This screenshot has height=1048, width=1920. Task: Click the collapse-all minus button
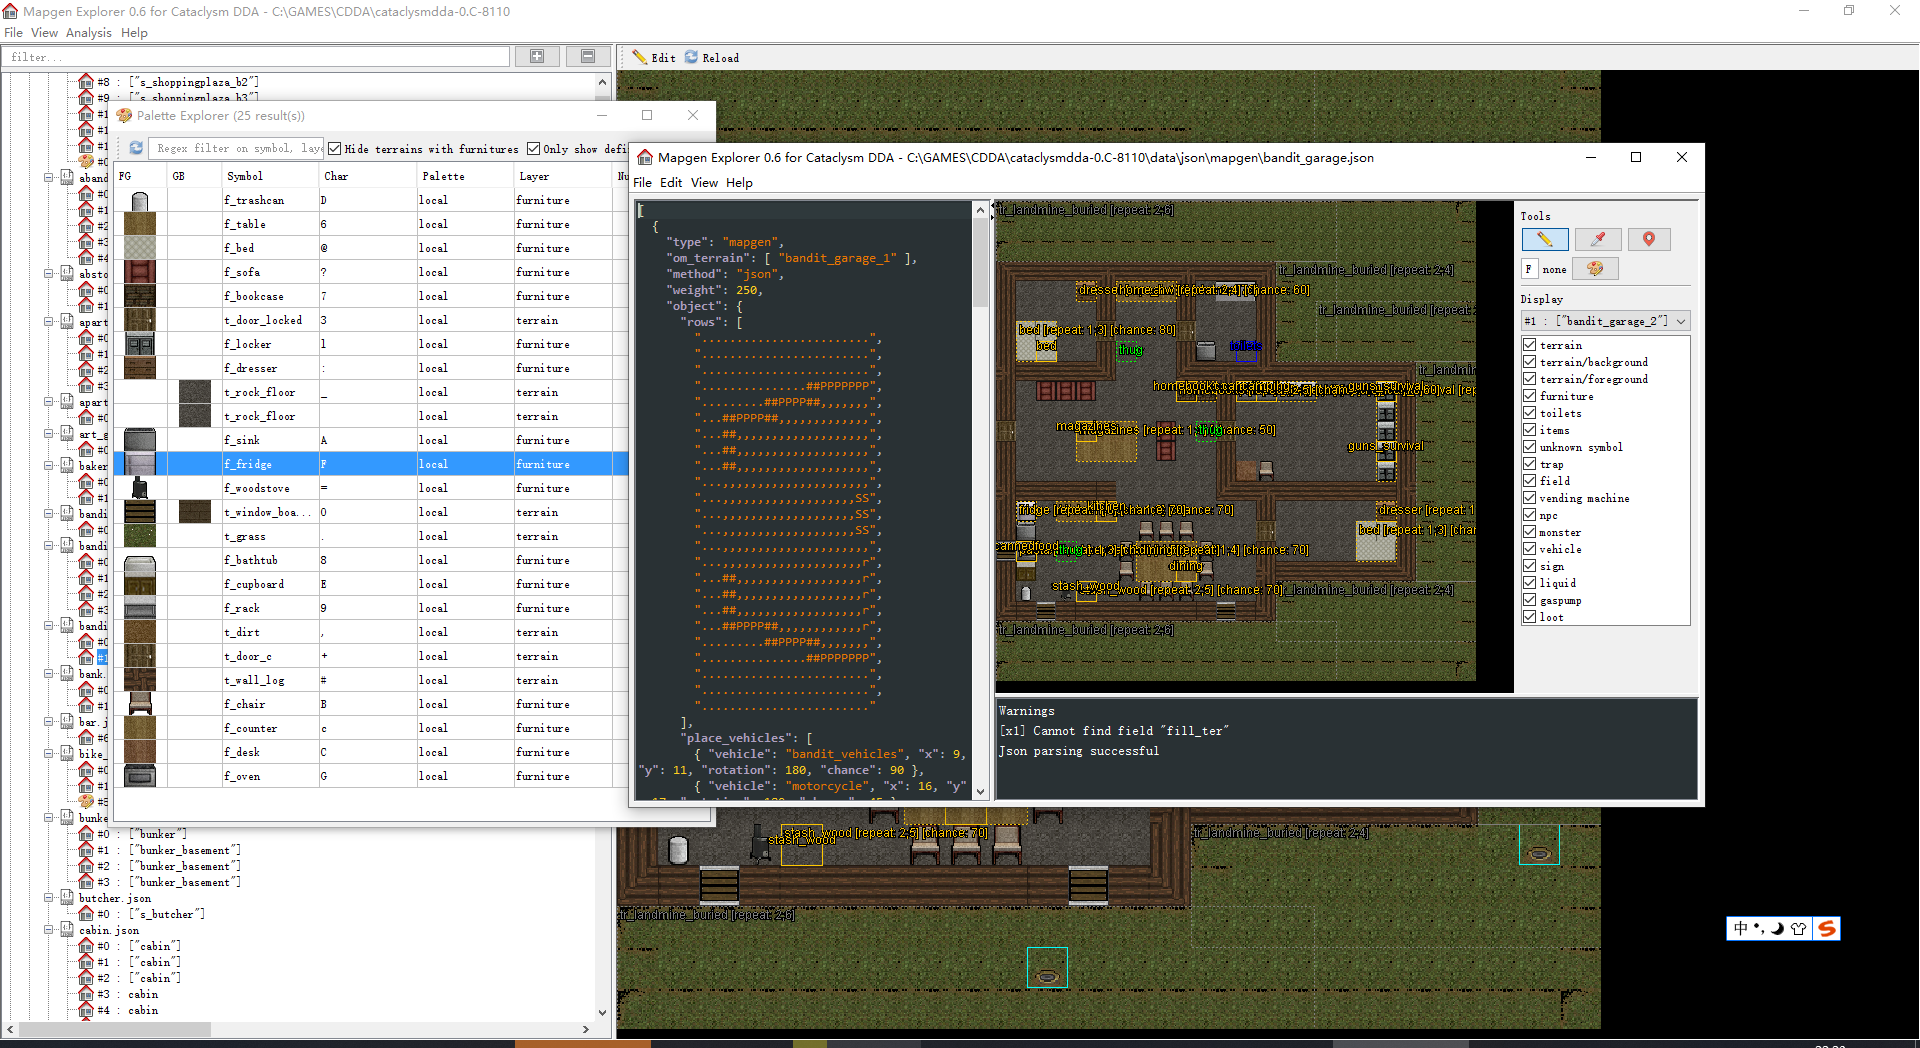[588, 57]
